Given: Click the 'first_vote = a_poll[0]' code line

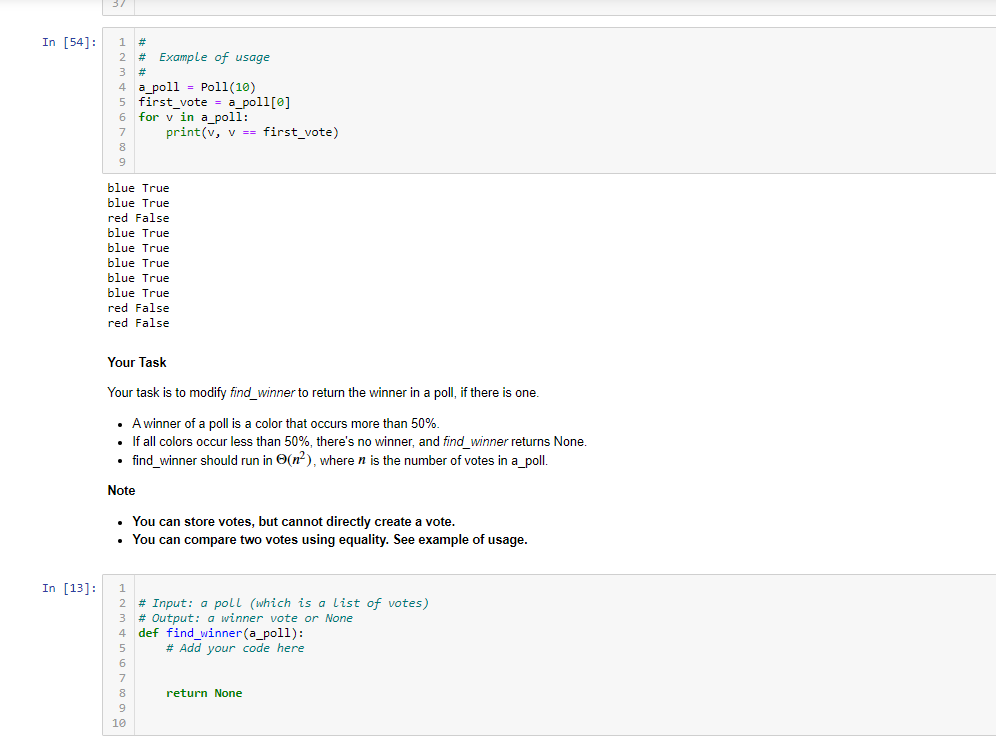Looking at the screenshot, I should coord(215,103).
